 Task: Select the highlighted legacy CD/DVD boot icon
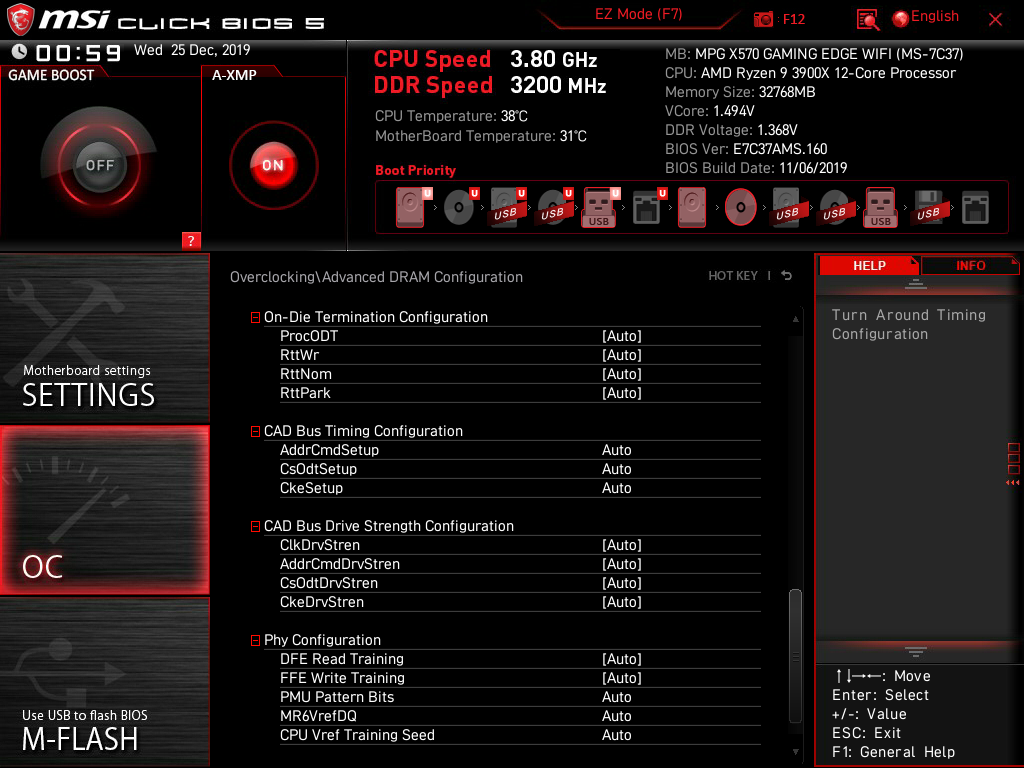click(x=741, y=207)
